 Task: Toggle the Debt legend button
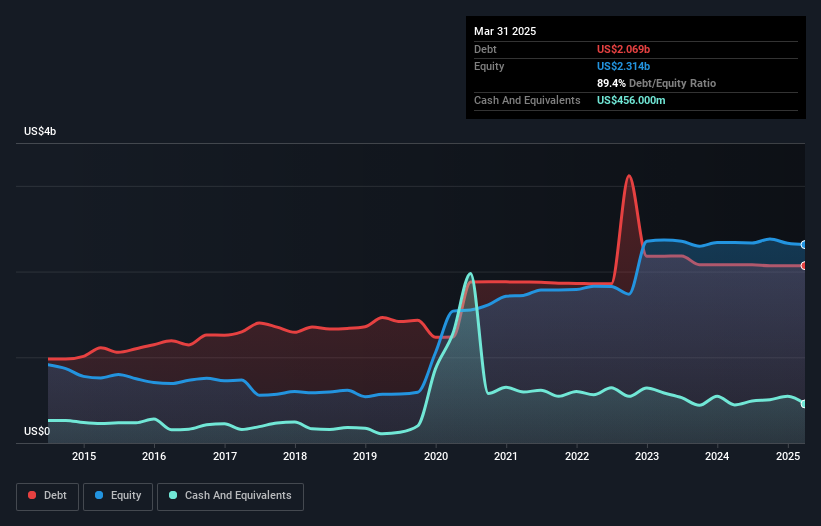coord(48,496)
